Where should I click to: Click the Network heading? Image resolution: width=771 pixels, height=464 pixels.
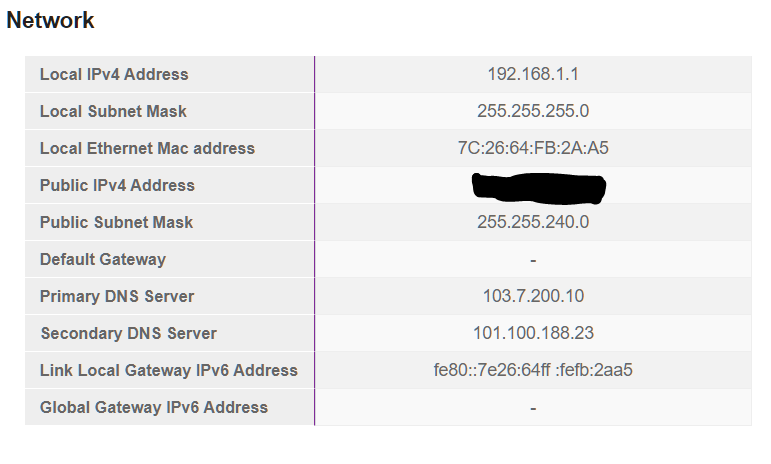click(50, 21)
